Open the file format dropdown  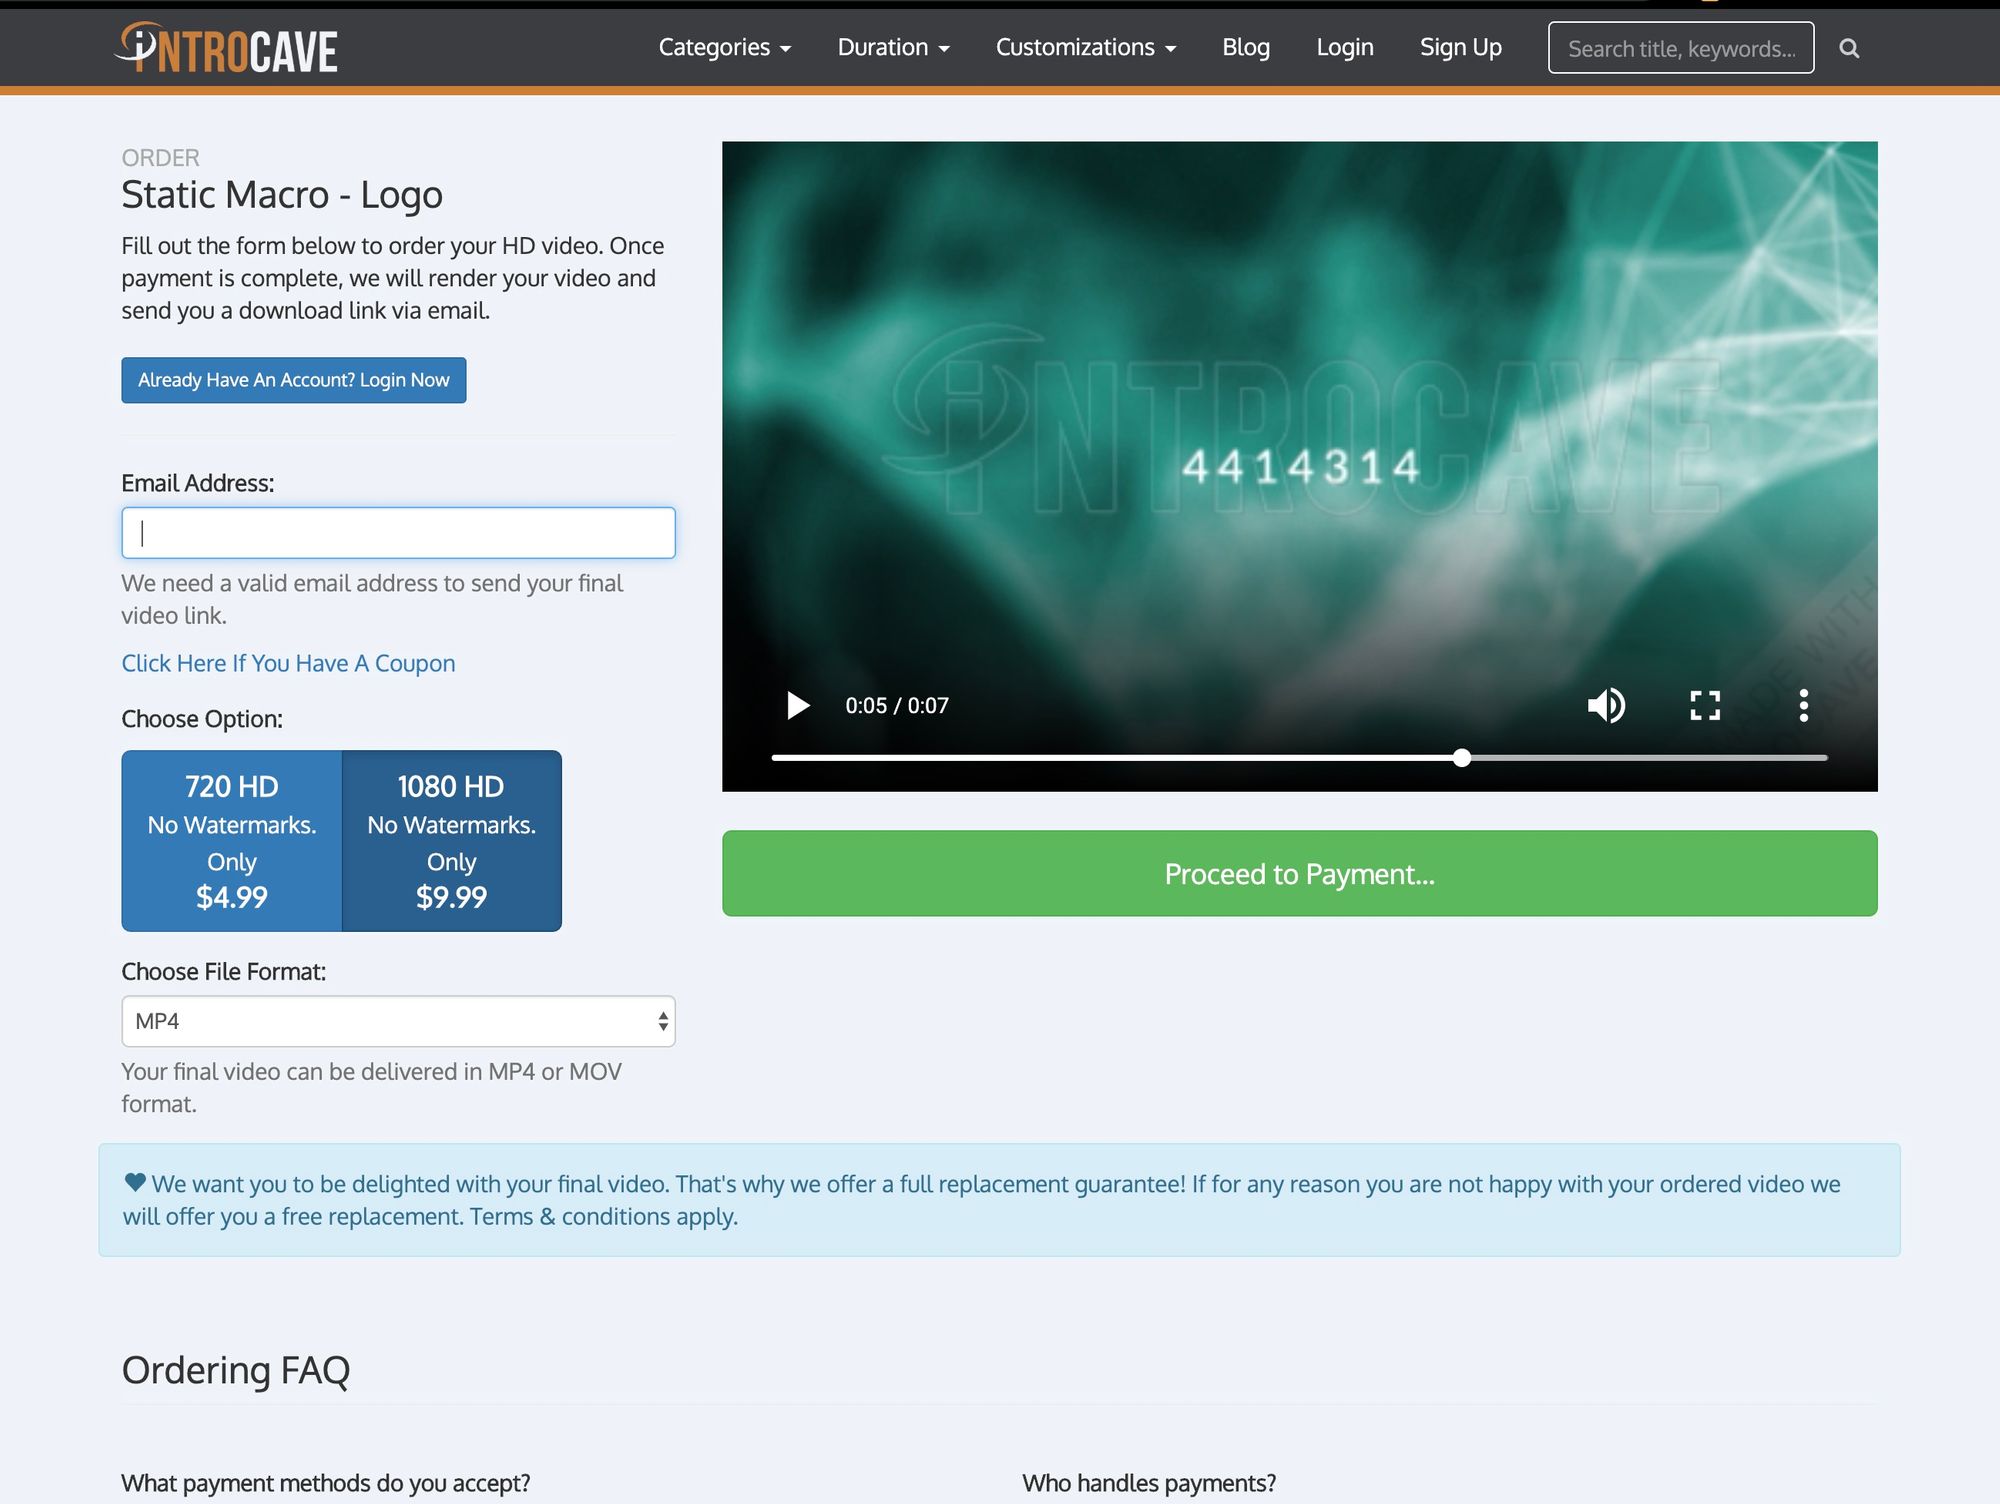pyautogui.click(x=398, y=1021)
